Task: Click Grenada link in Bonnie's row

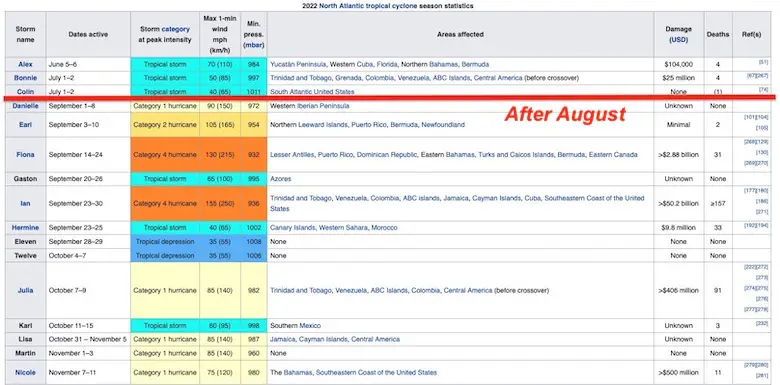Action: click(x=348, y=78)
